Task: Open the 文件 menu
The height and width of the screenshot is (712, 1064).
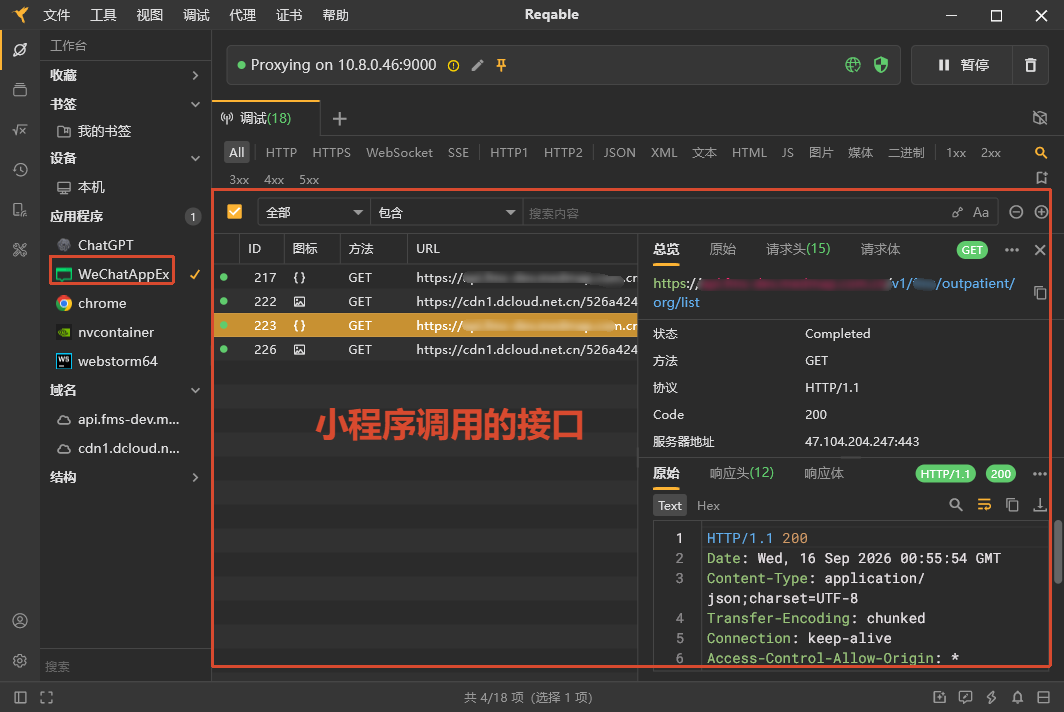Action: (x=56, y=15)
